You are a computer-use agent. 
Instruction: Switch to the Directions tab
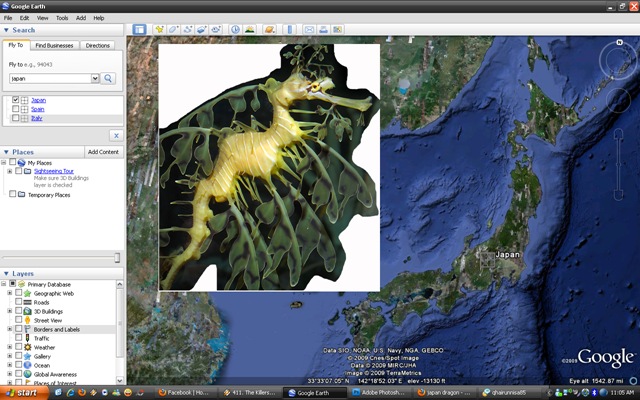pos(98,45)
